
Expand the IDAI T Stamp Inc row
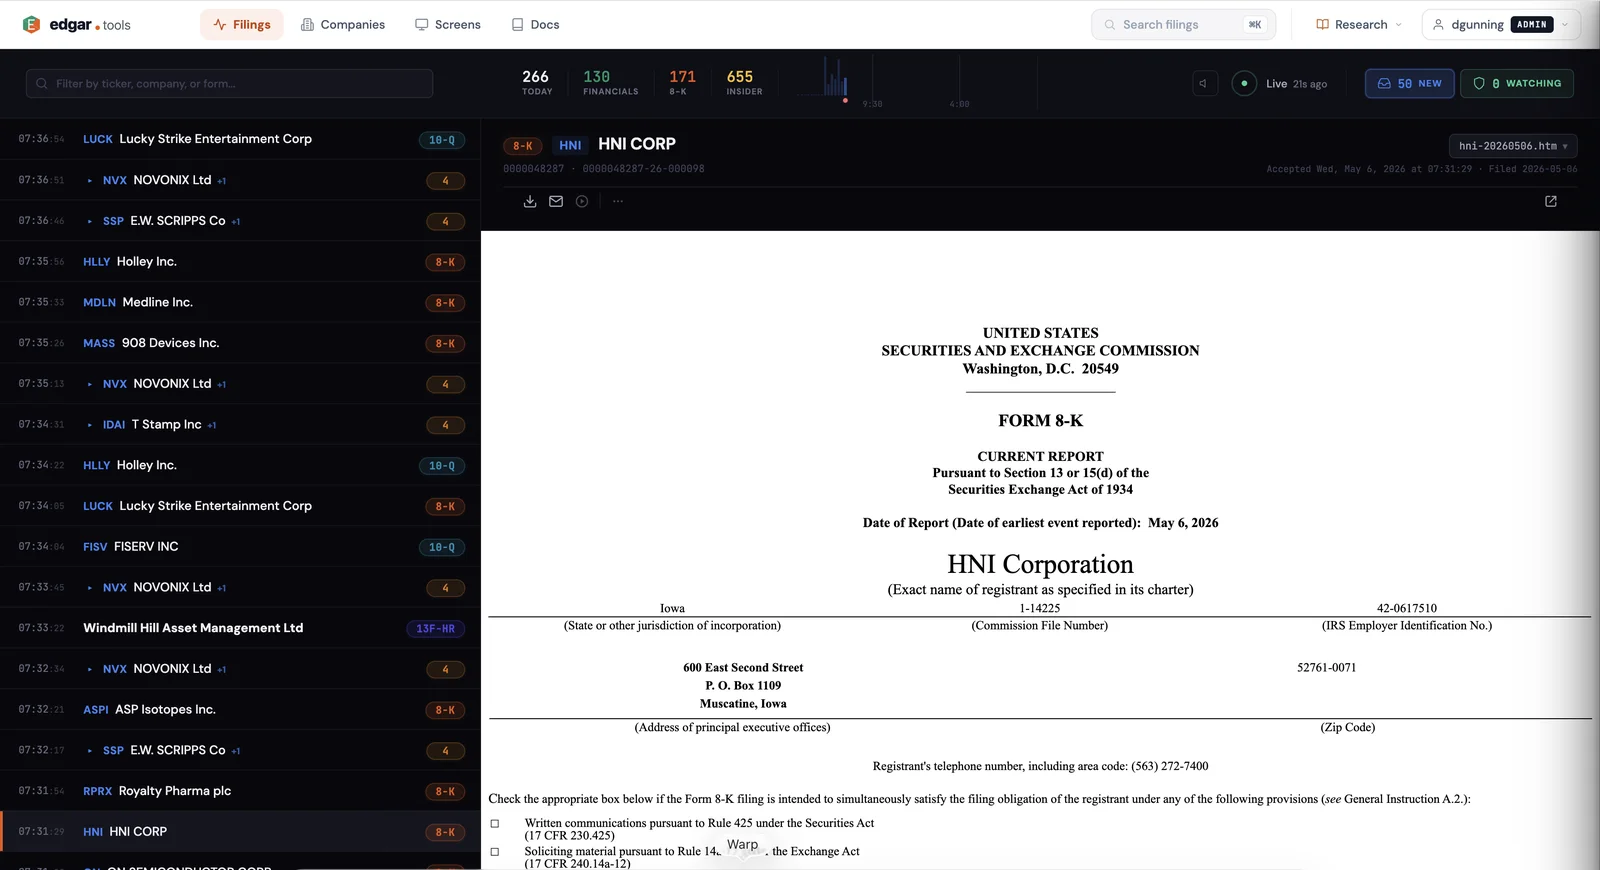coord(90,425)
